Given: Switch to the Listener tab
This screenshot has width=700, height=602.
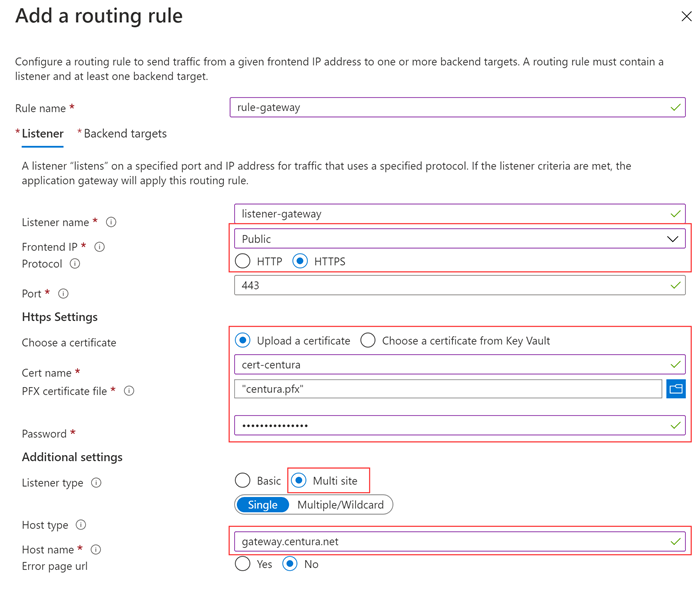Looking at the screenshot, I should 42,134.
